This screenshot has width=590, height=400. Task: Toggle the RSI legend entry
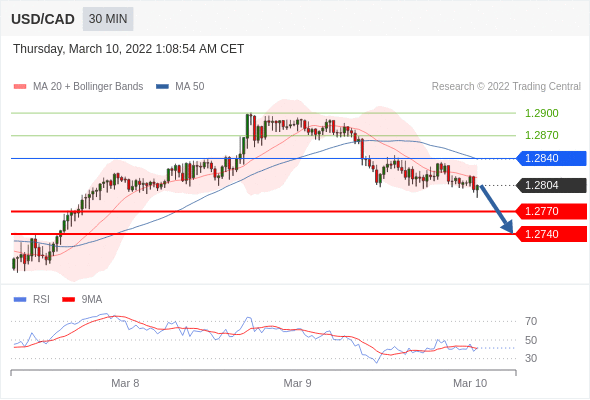click(x=32, y=300)
